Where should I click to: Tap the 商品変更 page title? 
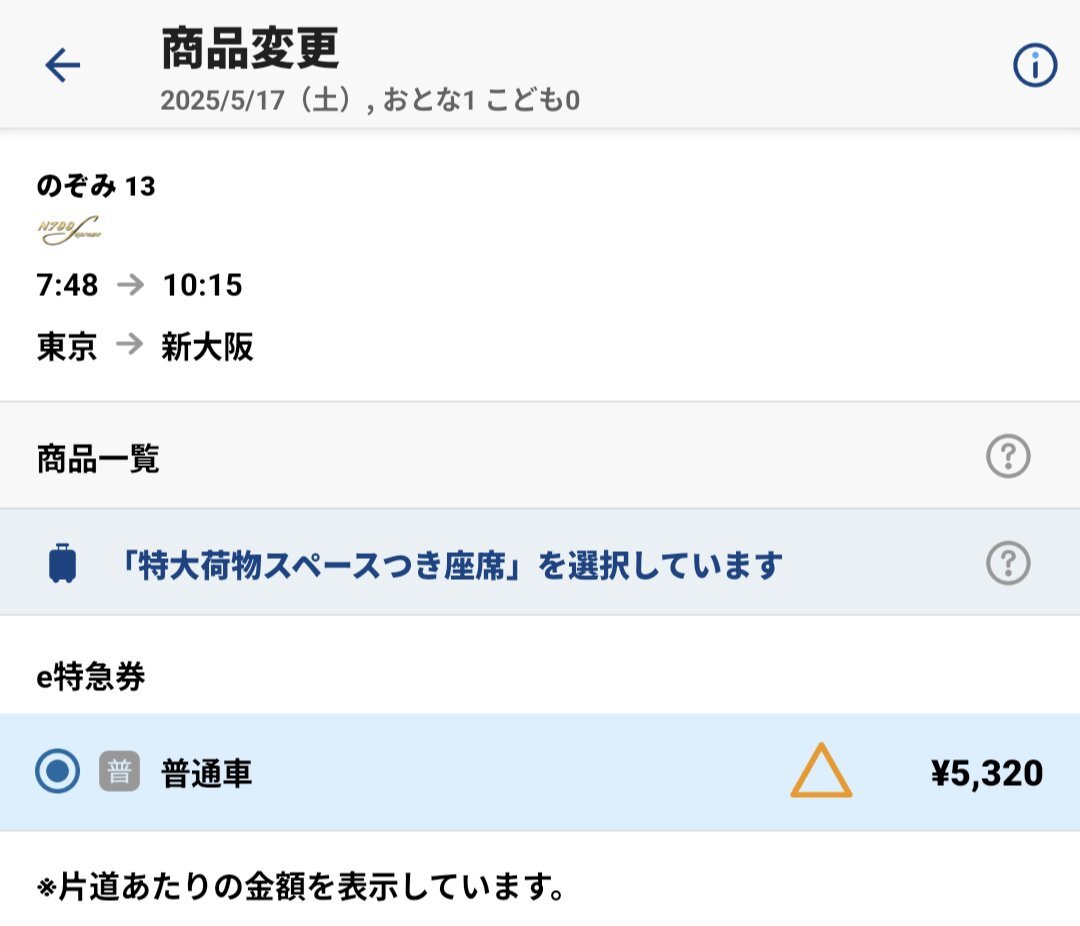pos(250,48)
